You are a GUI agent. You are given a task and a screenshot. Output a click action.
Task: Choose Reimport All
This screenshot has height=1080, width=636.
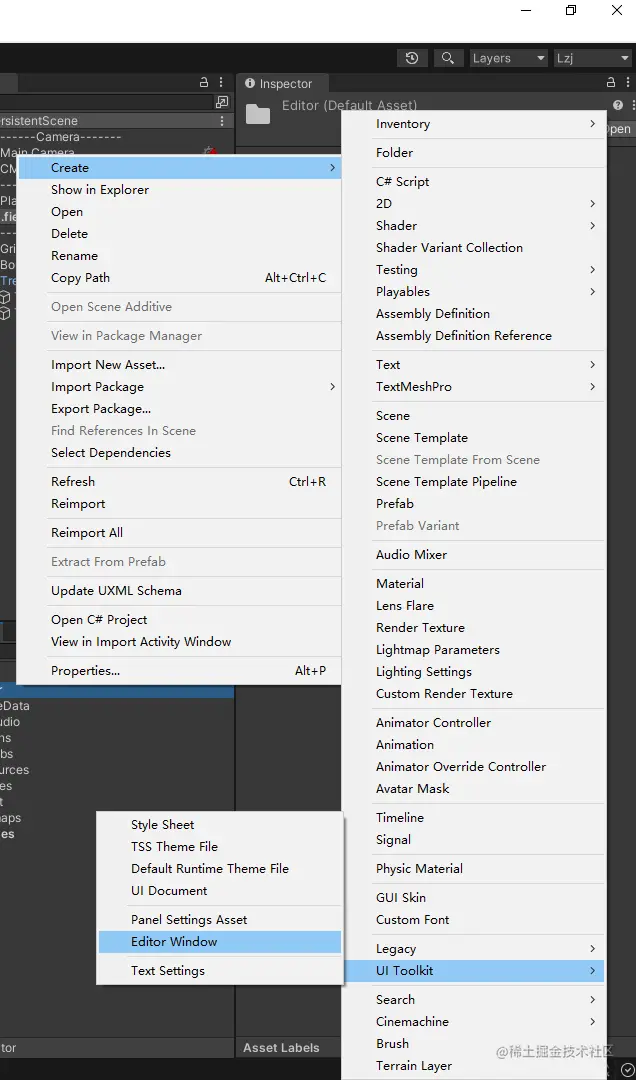(x=179, y=533)
